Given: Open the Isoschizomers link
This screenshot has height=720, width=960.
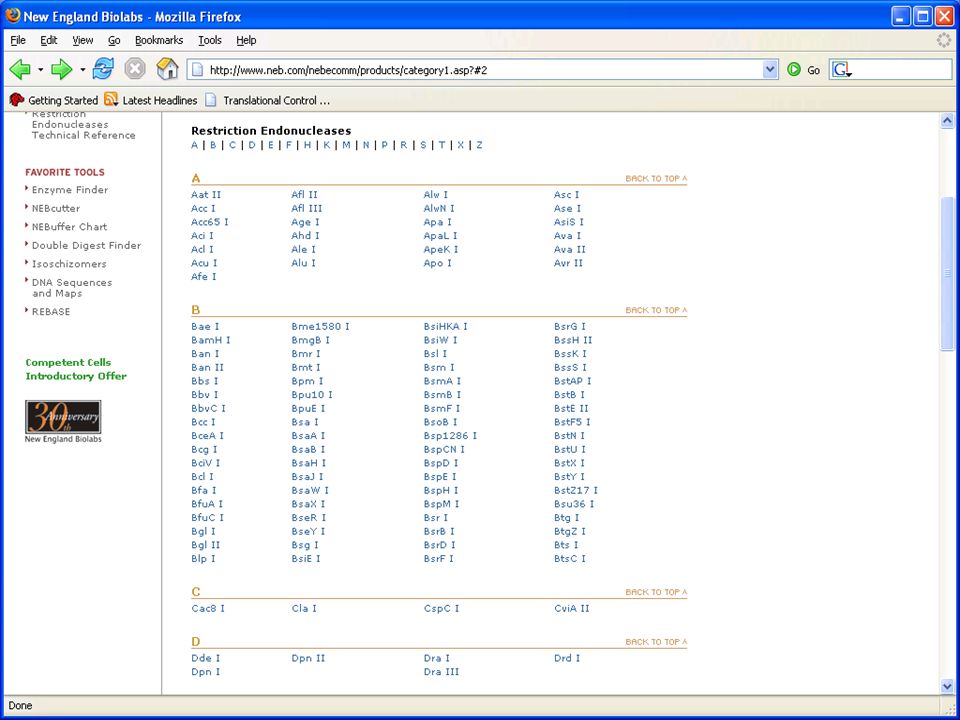Looking at the screenshot, I should (x=69, y=264).
